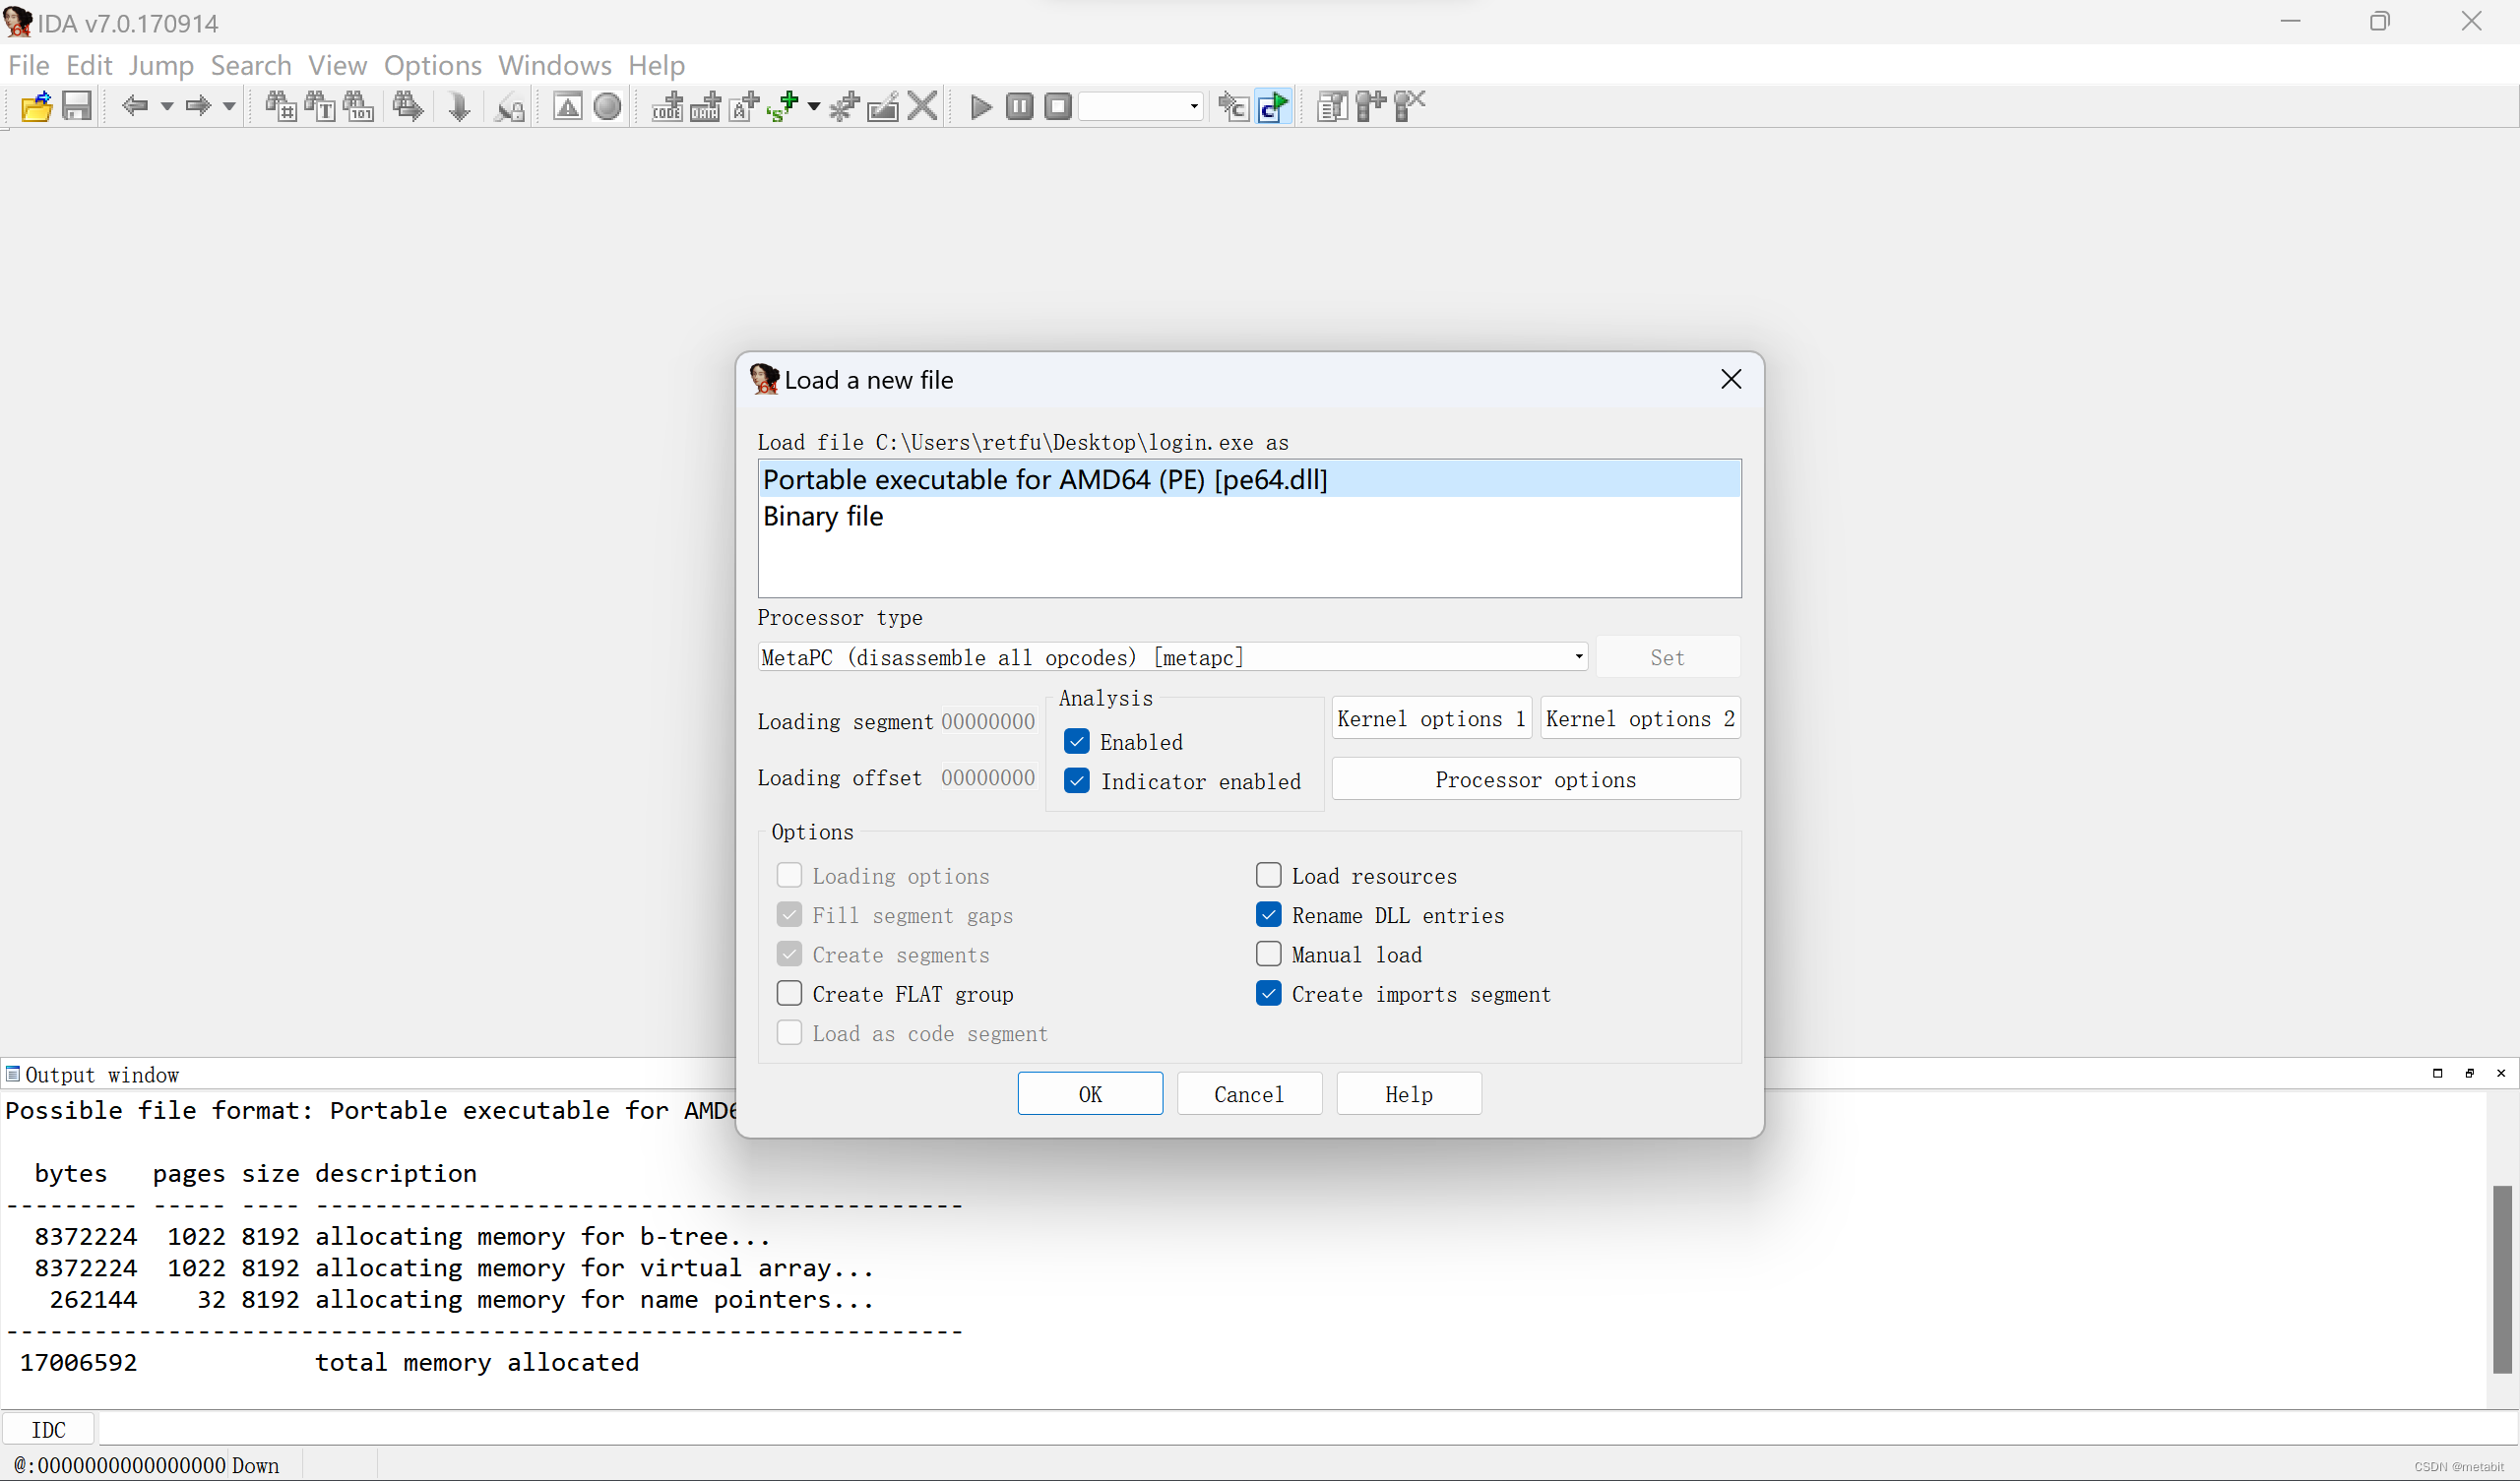Open the Search menu
The width and height of the screenshot is (2520, 1481).
coord(251,65)
